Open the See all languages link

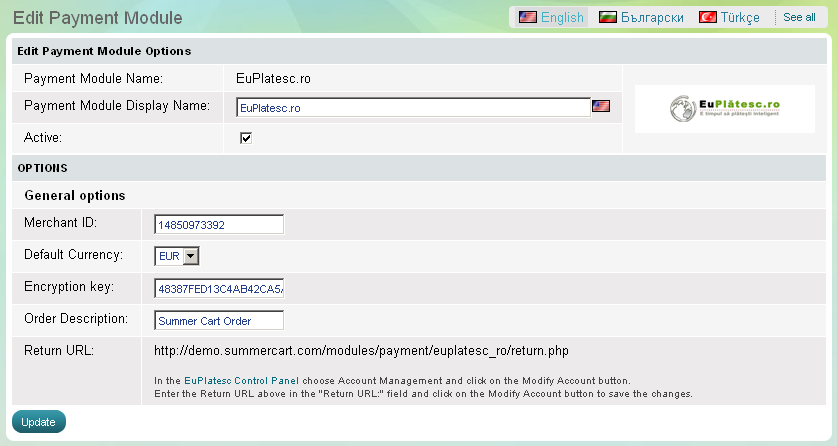point(799,17)
